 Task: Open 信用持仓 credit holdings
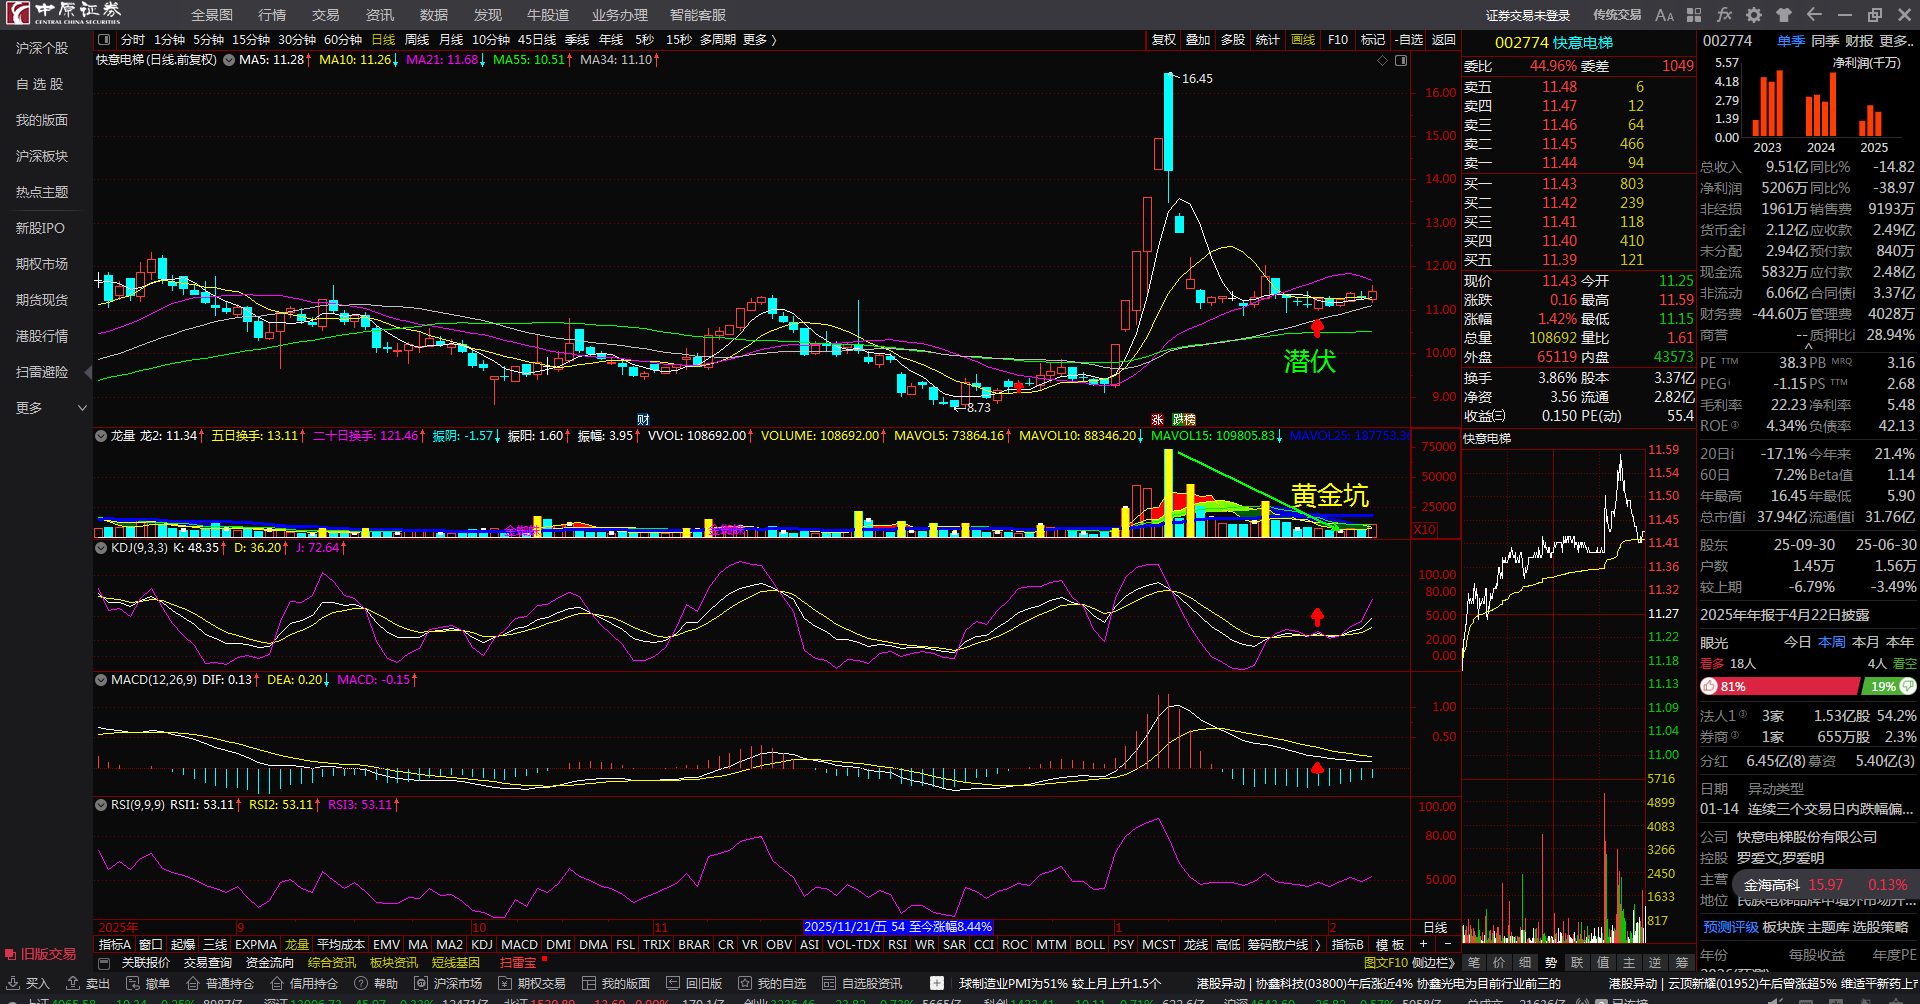coord(304,984)
